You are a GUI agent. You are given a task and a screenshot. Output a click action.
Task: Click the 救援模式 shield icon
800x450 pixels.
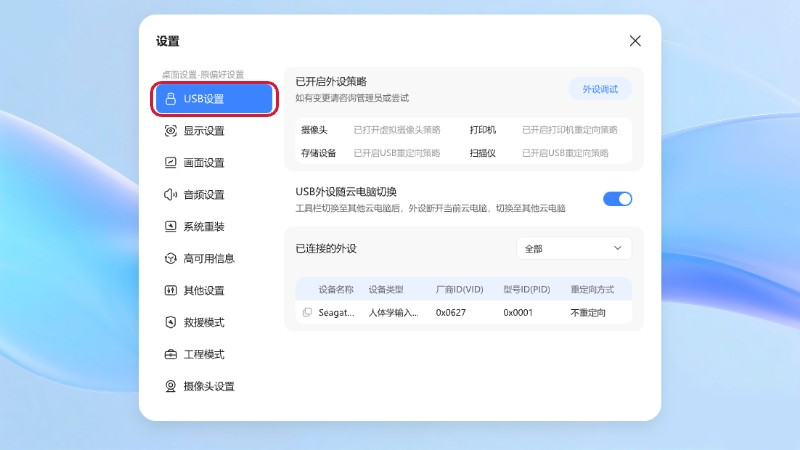170,323
